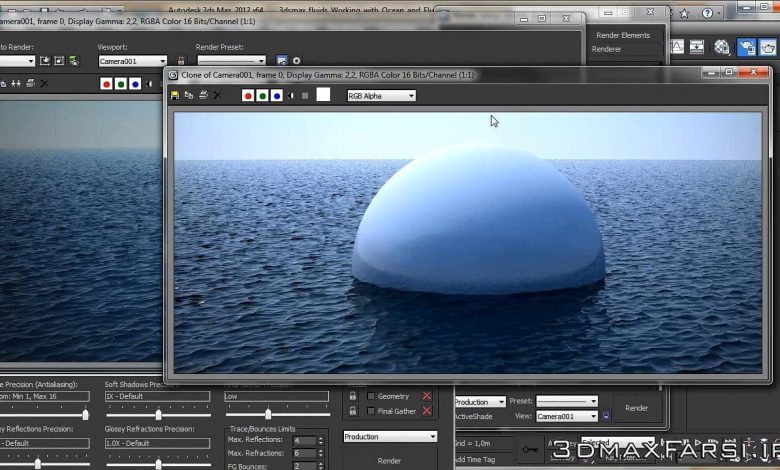Viewport: 780px width, 470px height.
Task: Click the Soft Shadows '1X - Default' field
Action: (157, 396)
